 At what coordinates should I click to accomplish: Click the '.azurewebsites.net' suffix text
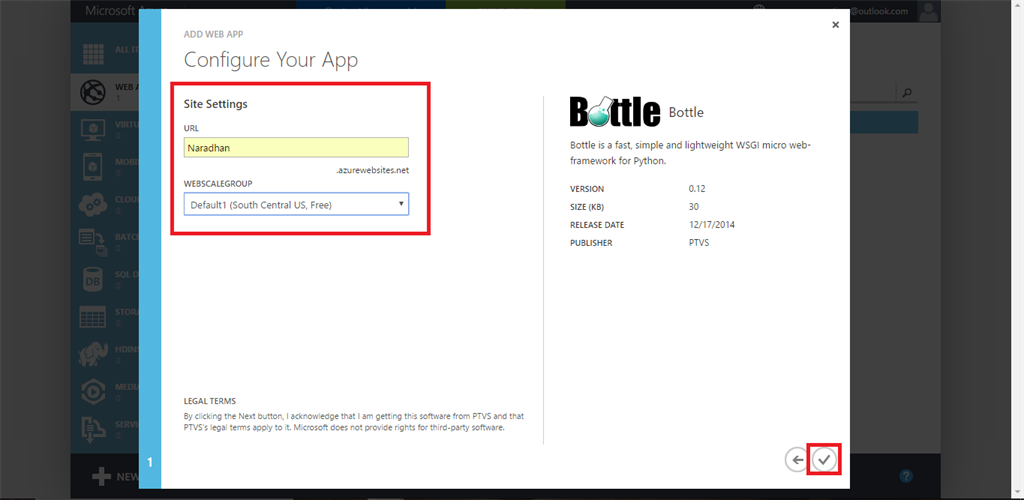(373, 170)
